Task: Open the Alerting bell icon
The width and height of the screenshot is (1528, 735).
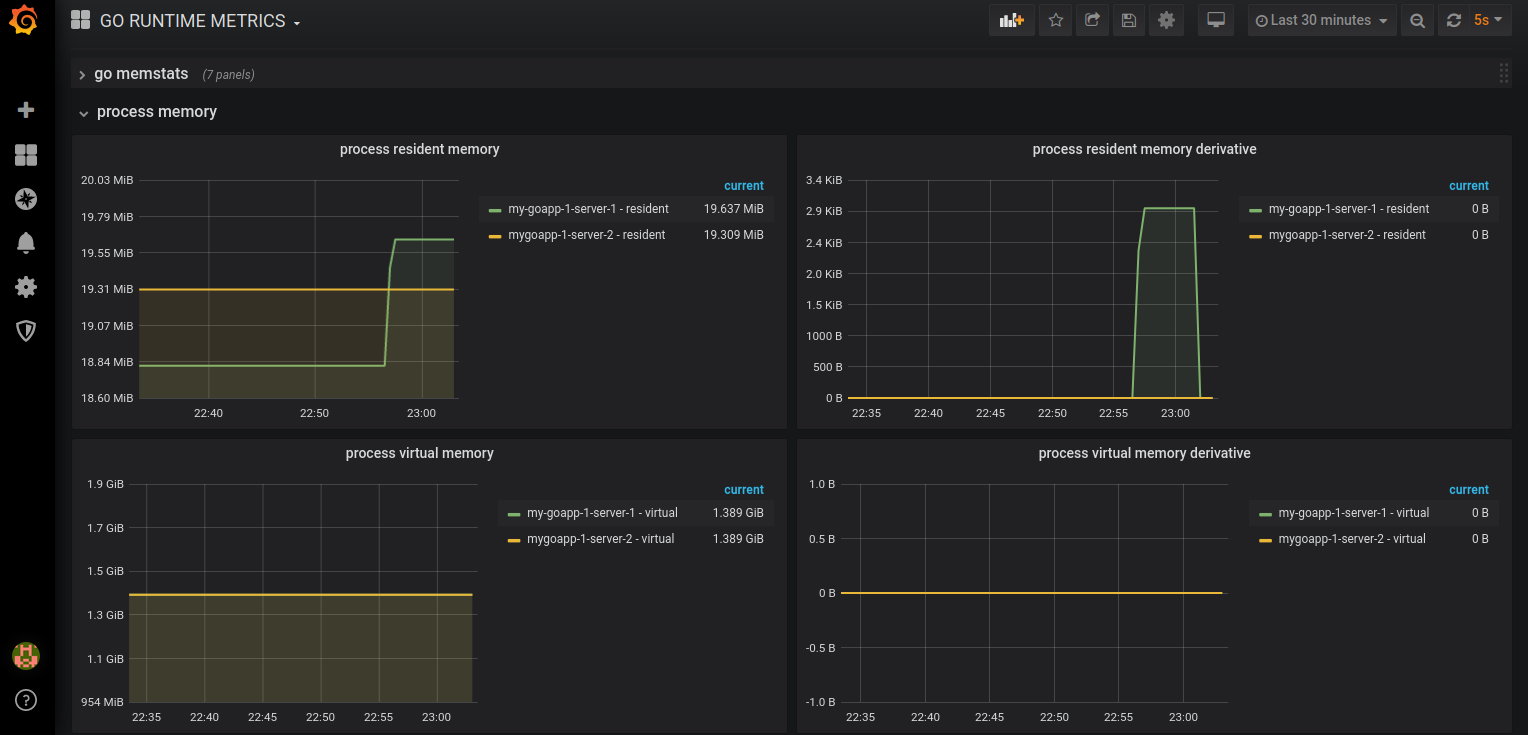Action: (x=26, y=242)
